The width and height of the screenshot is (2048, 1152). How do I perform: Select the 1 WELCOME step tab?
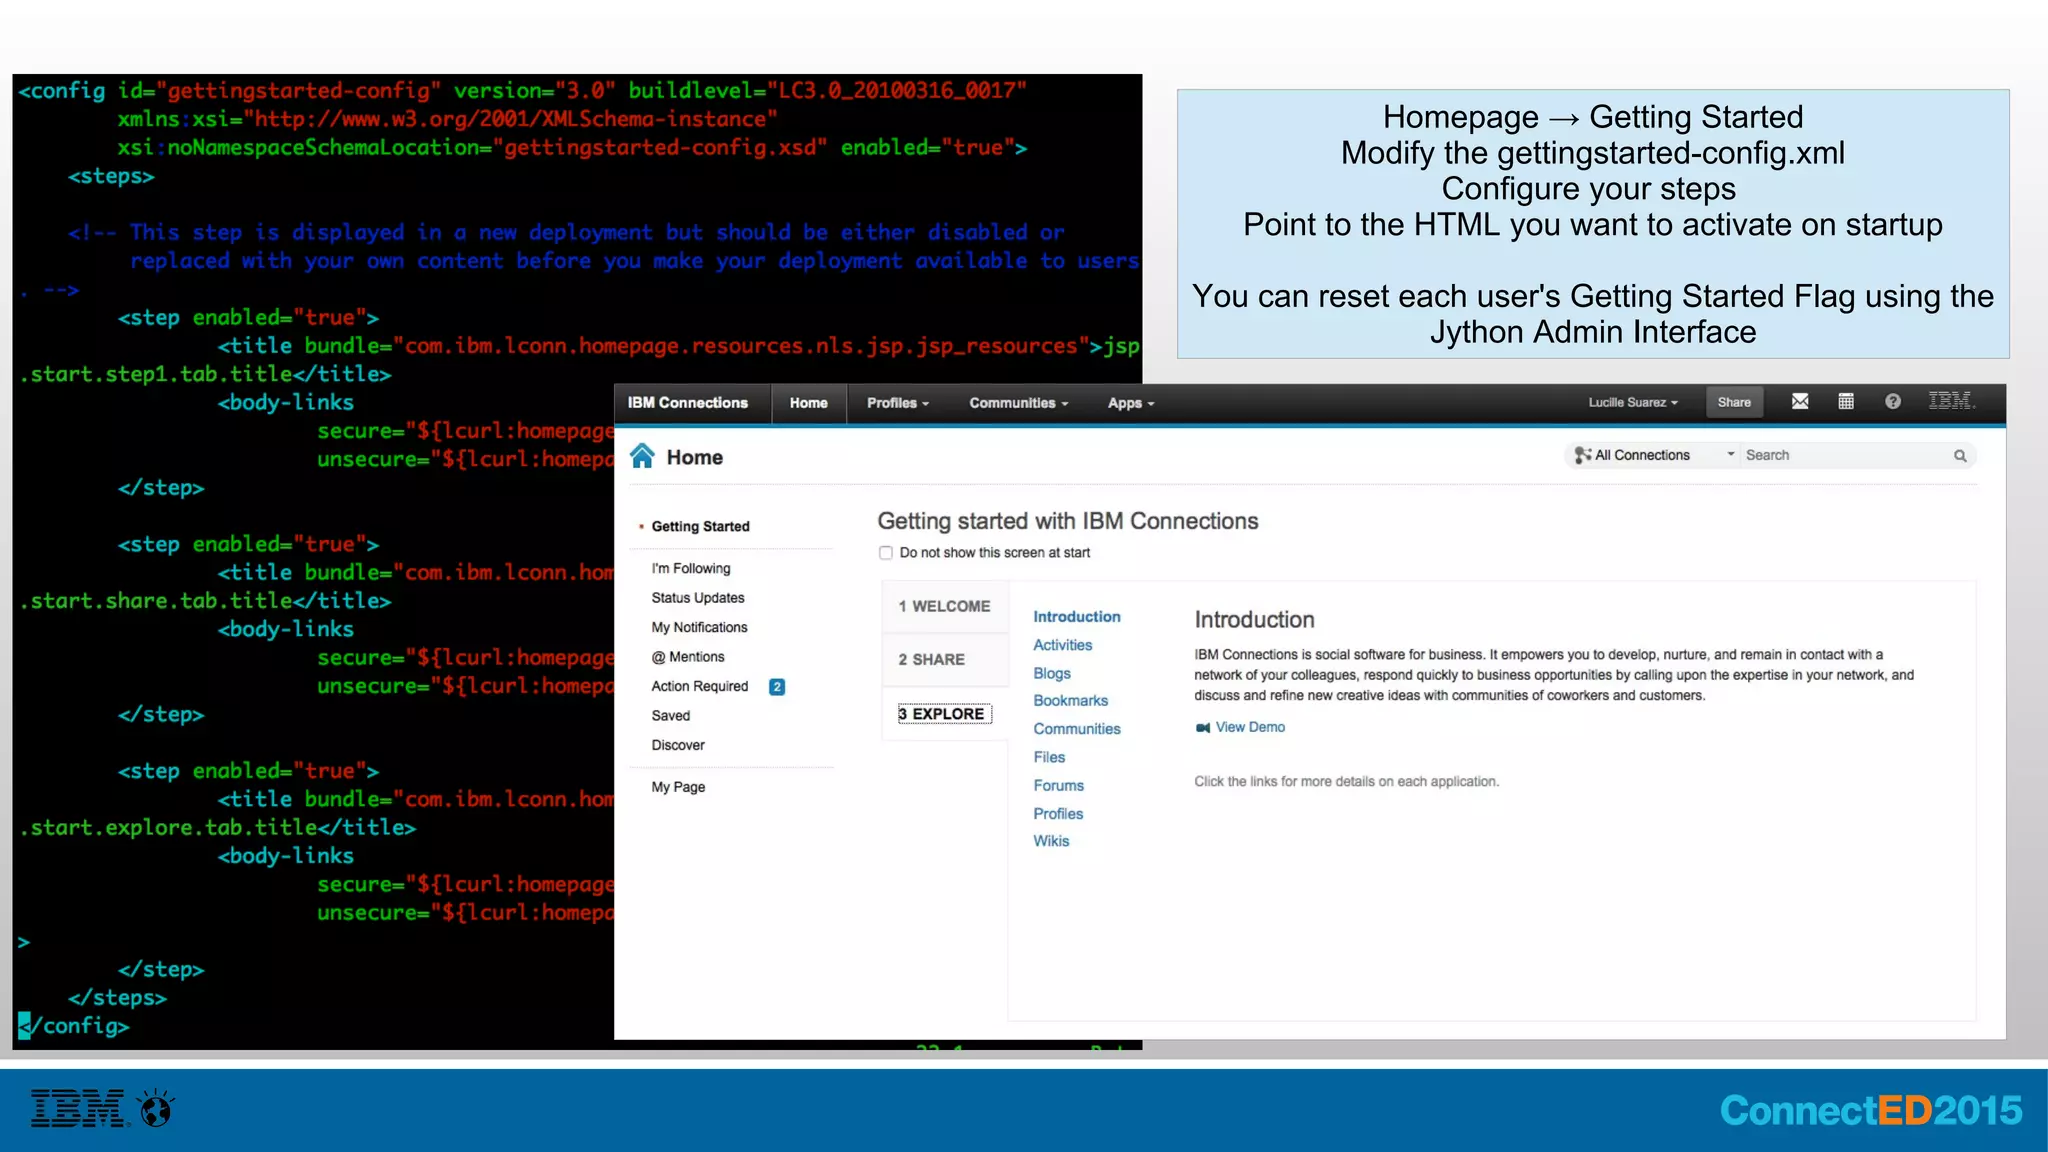coord(944,606)
